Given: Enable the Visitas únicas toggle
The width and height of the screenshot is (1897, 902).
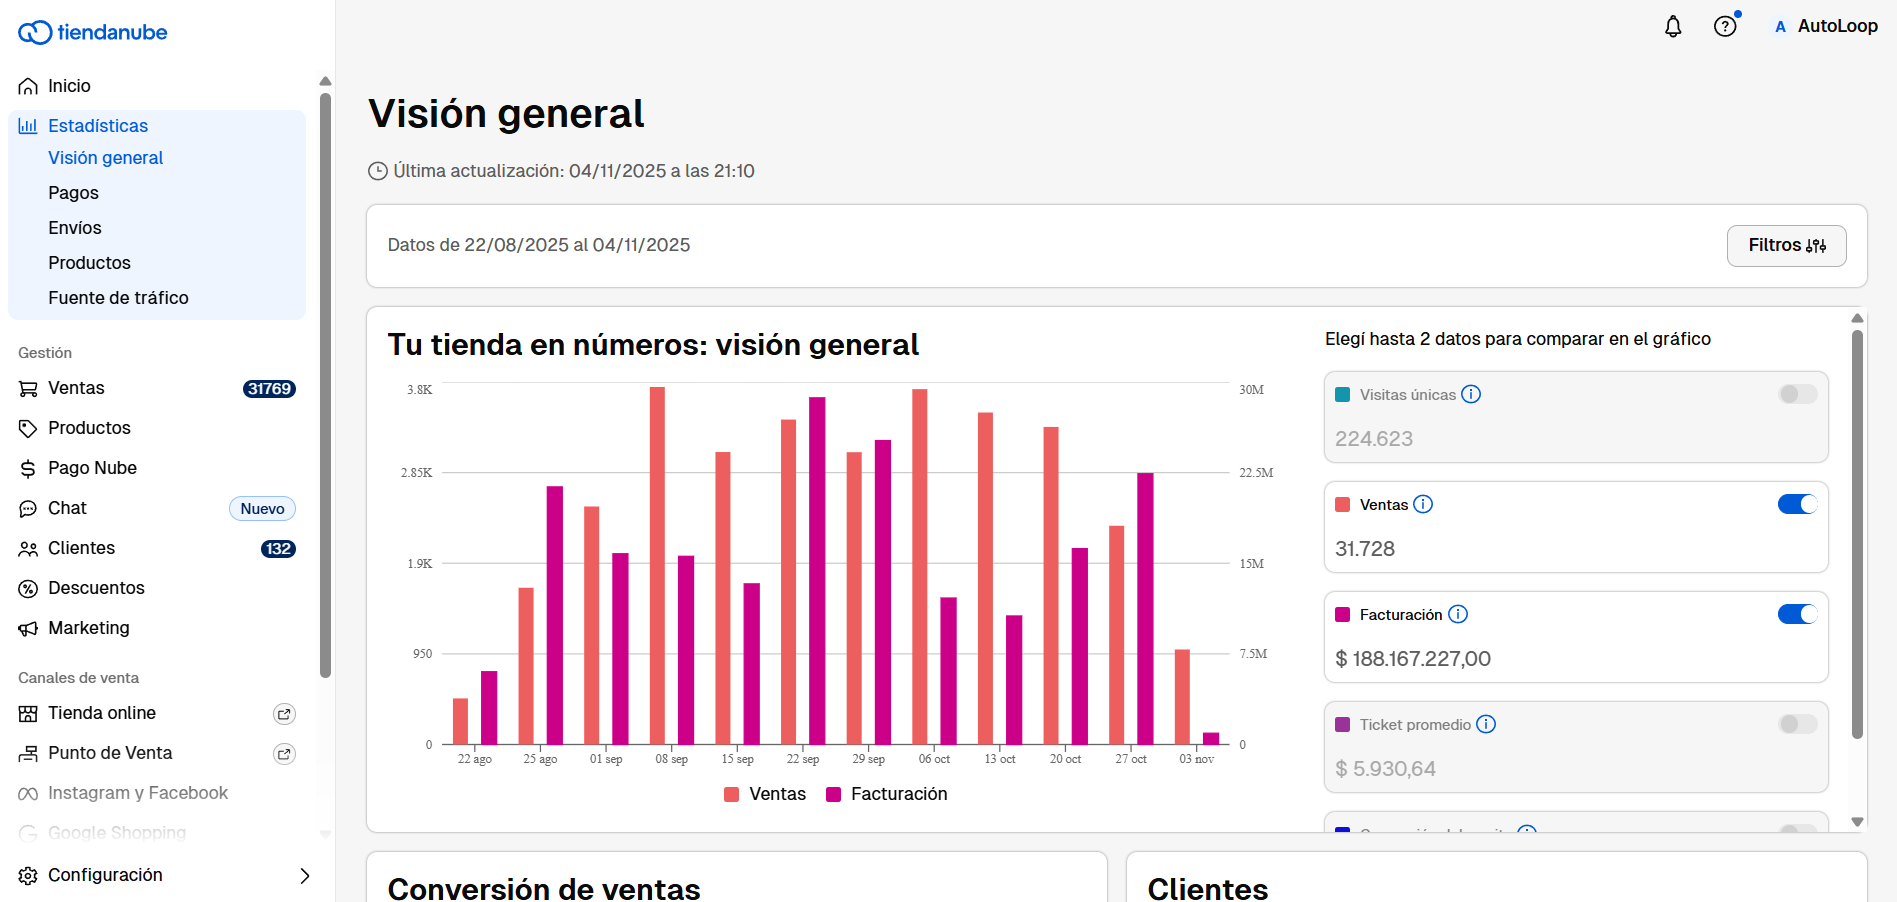Looking at the screenshot, I should (1797, 394).
